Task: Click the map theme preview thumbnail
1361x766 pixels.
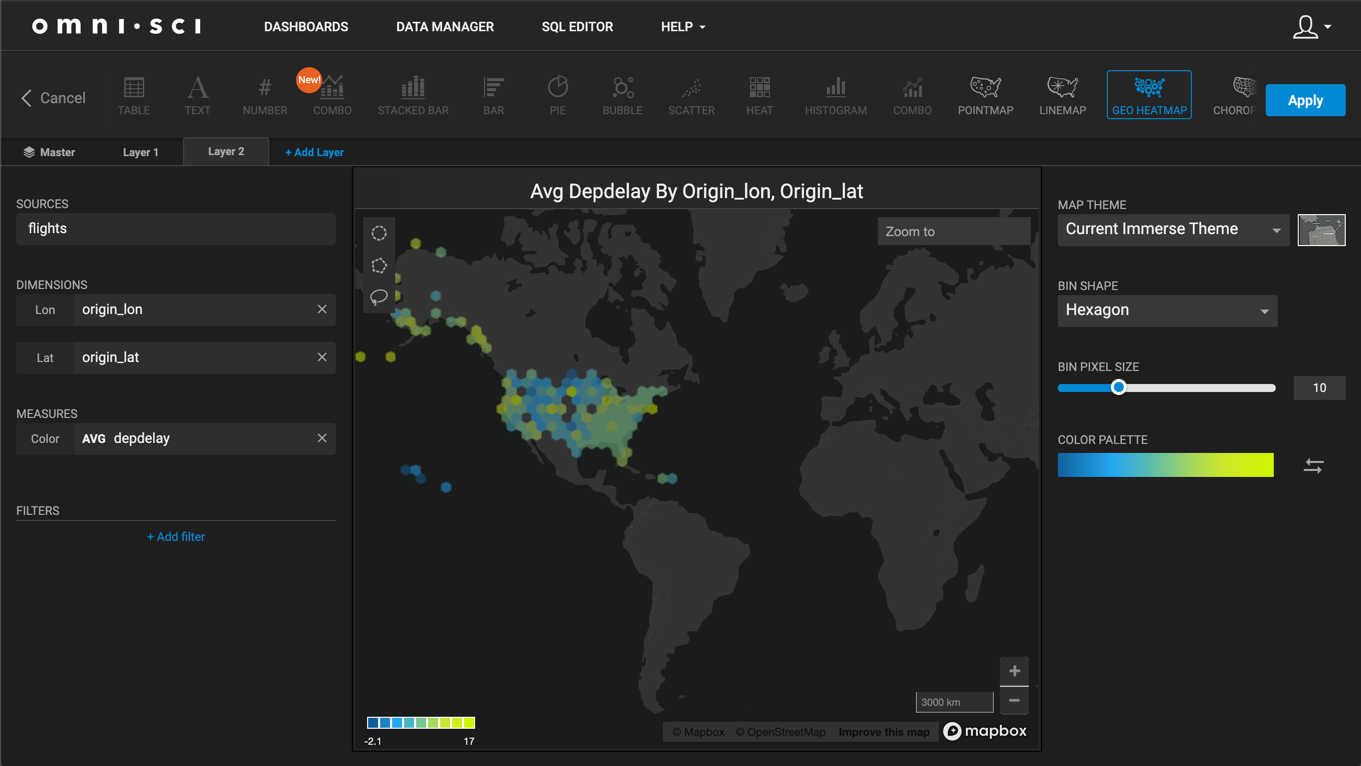Action: [x=1321, y=230]
